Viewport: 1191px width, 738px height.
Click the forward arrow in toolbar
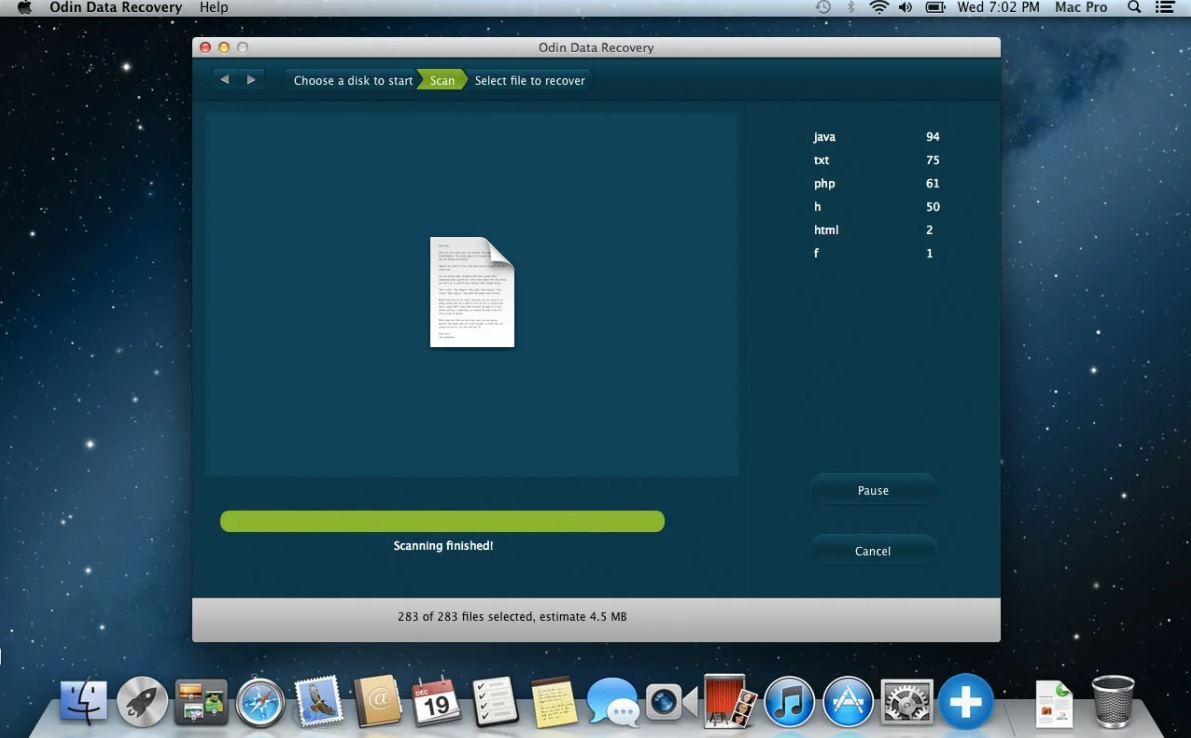click(x=251, y=79)
